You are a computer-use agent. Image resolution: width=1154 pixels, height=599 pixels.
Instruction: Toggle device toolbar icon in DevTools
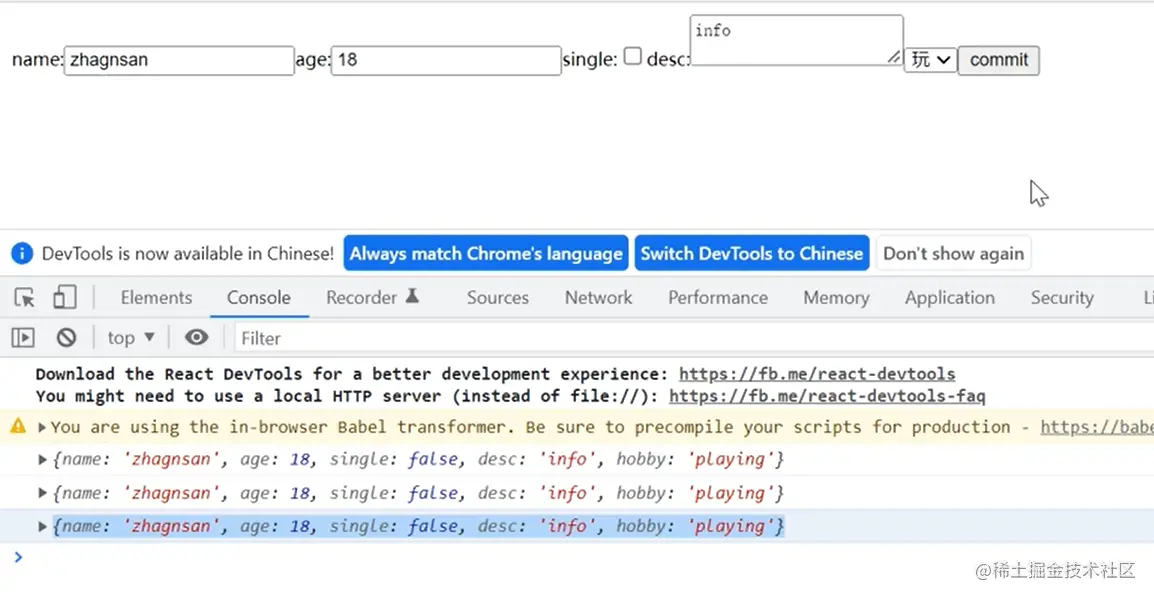65,297
